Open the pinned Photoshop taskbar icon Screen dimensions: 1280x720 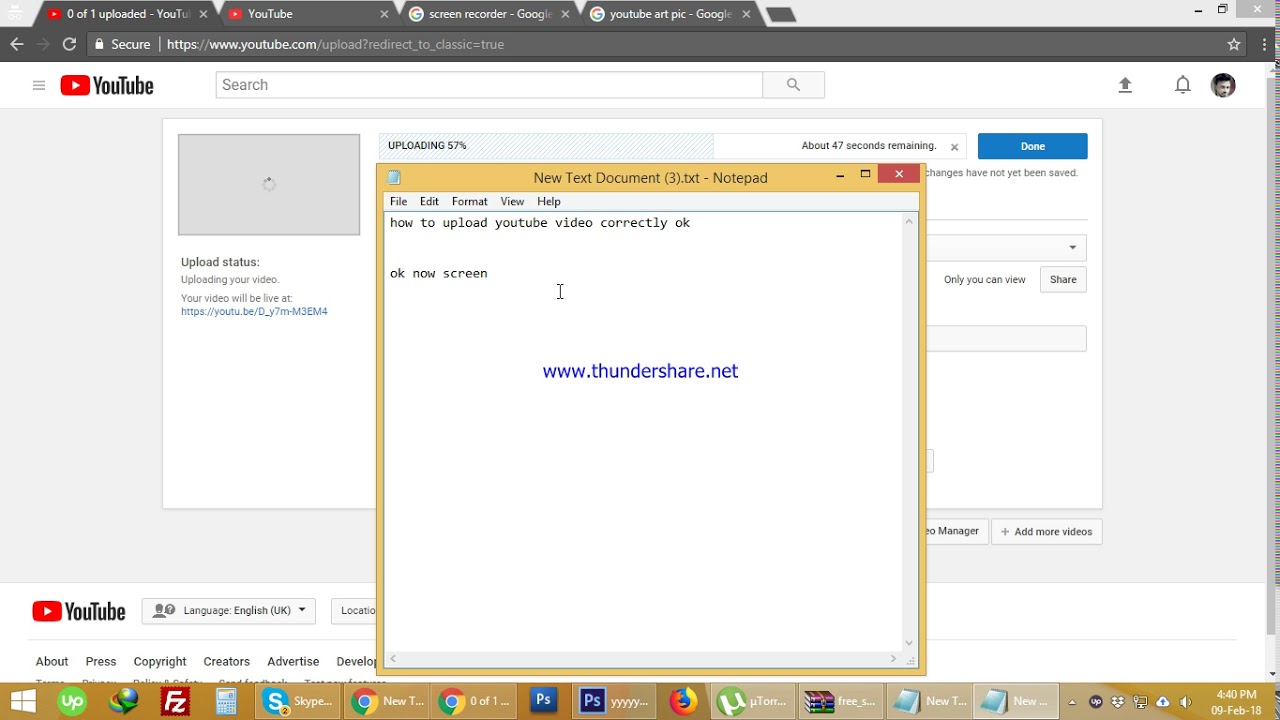click(x=543, y=701)
